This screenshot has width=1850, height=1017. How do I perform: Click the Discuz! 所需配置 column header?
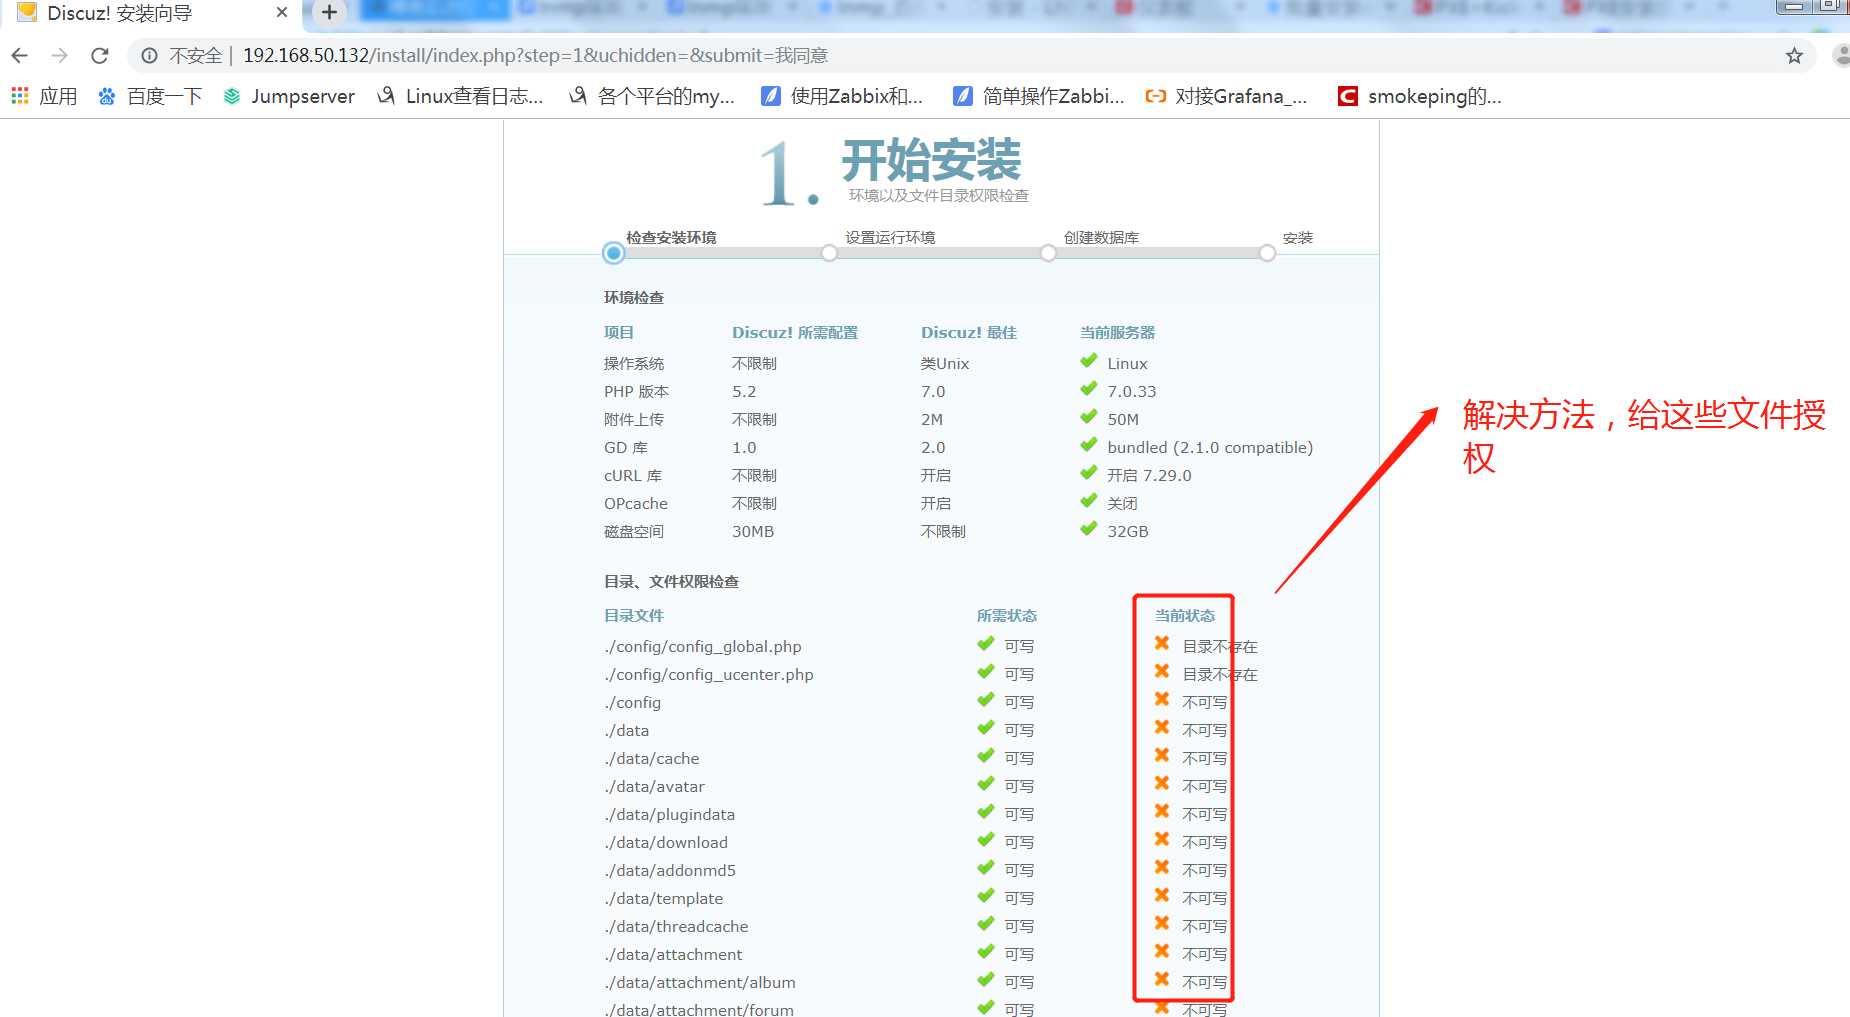(x=795, y=333)
